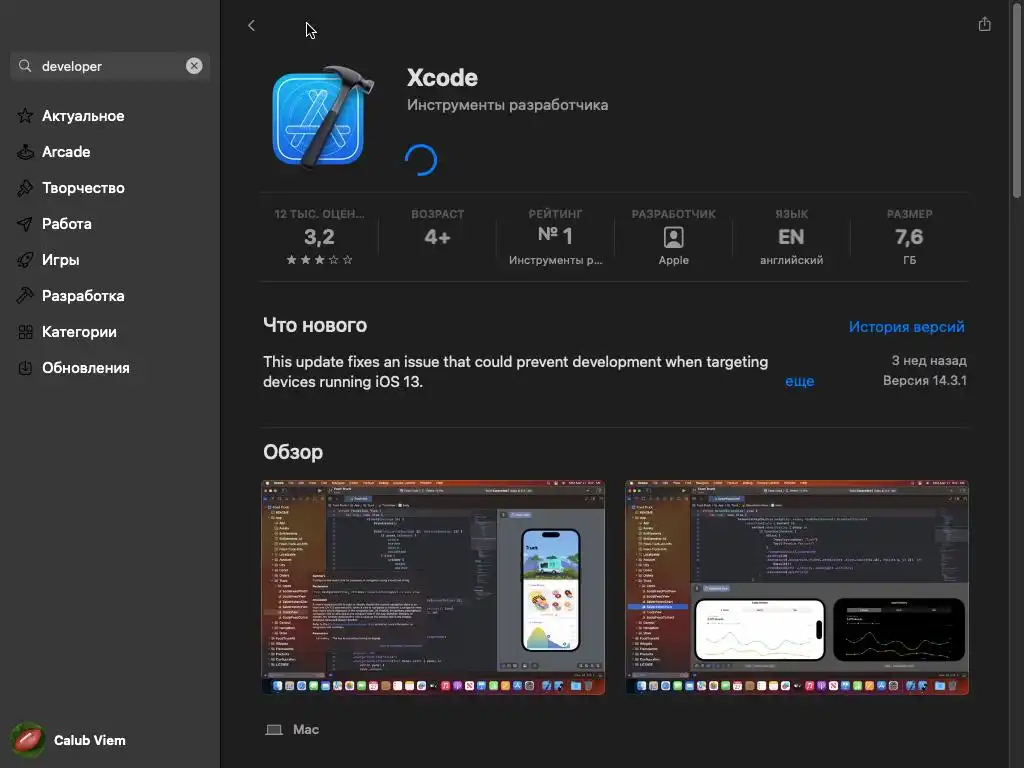Click the loading spinner progress indicator
This screenshot has height=768, width=1024.
(x=421, y=160)
